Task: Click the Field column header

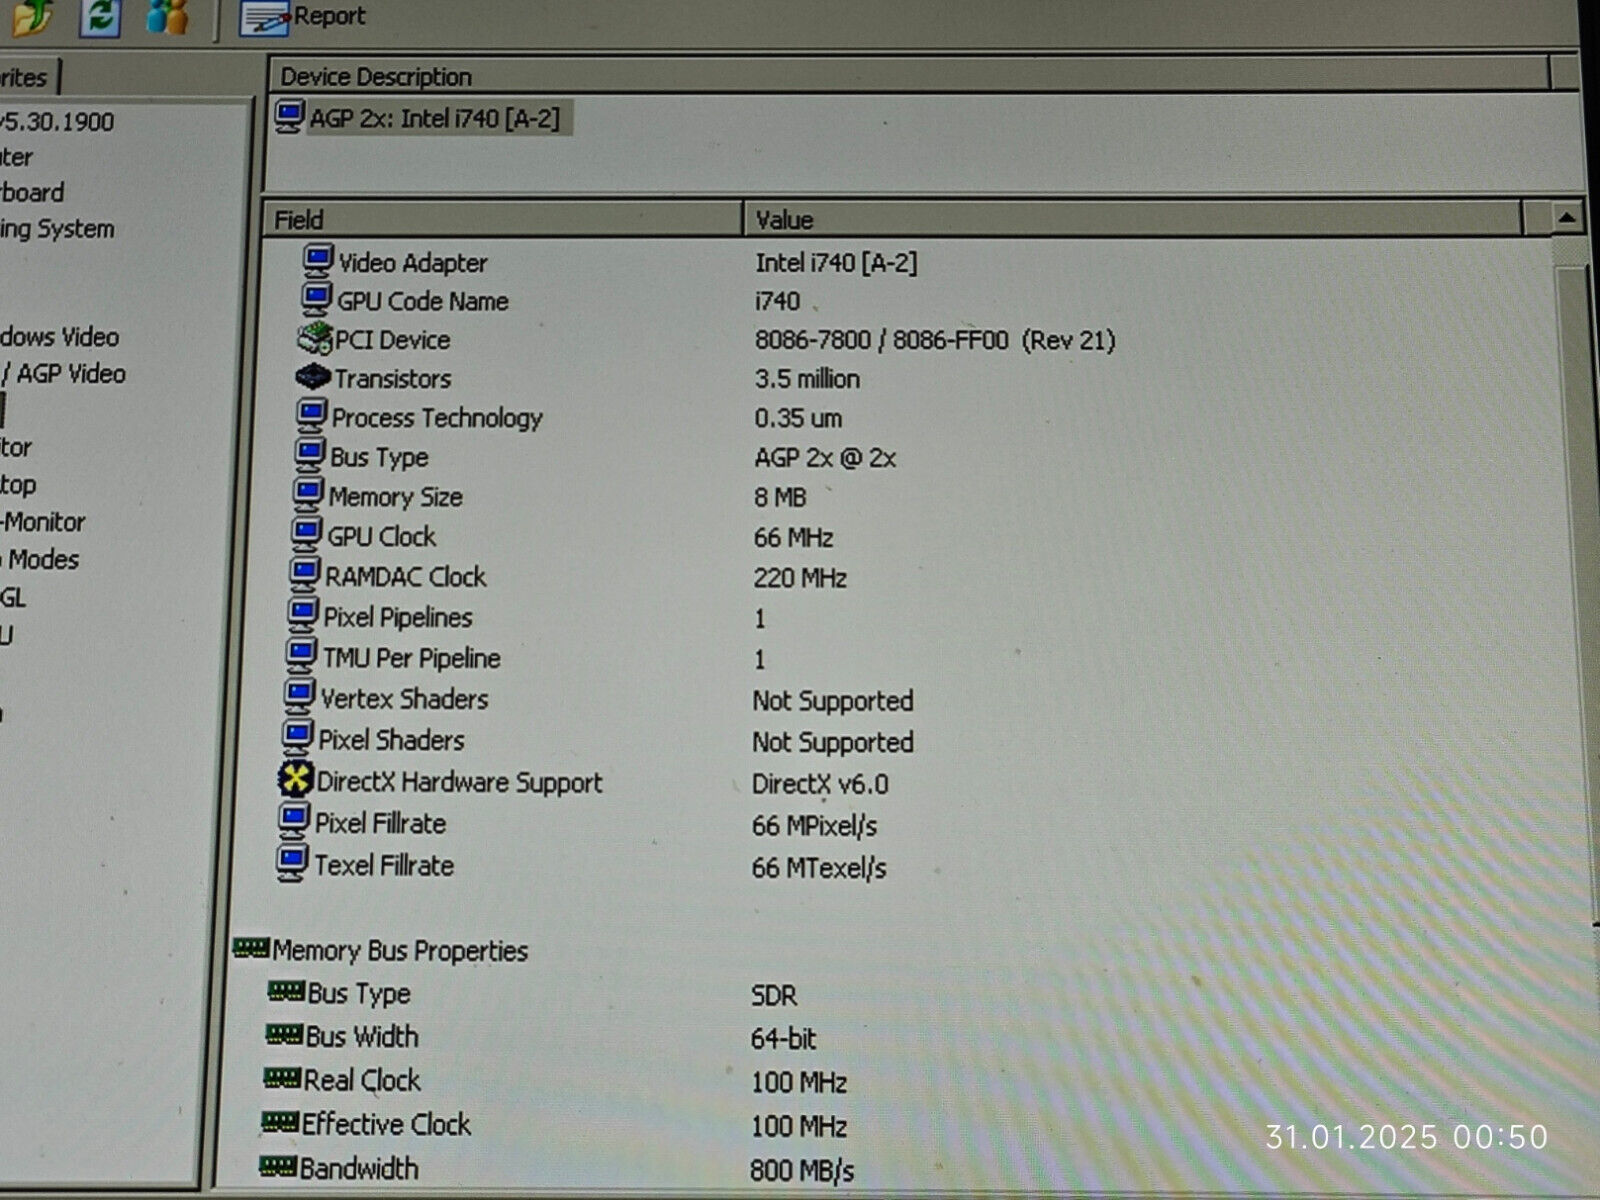Action: click(x=502, y=219)
